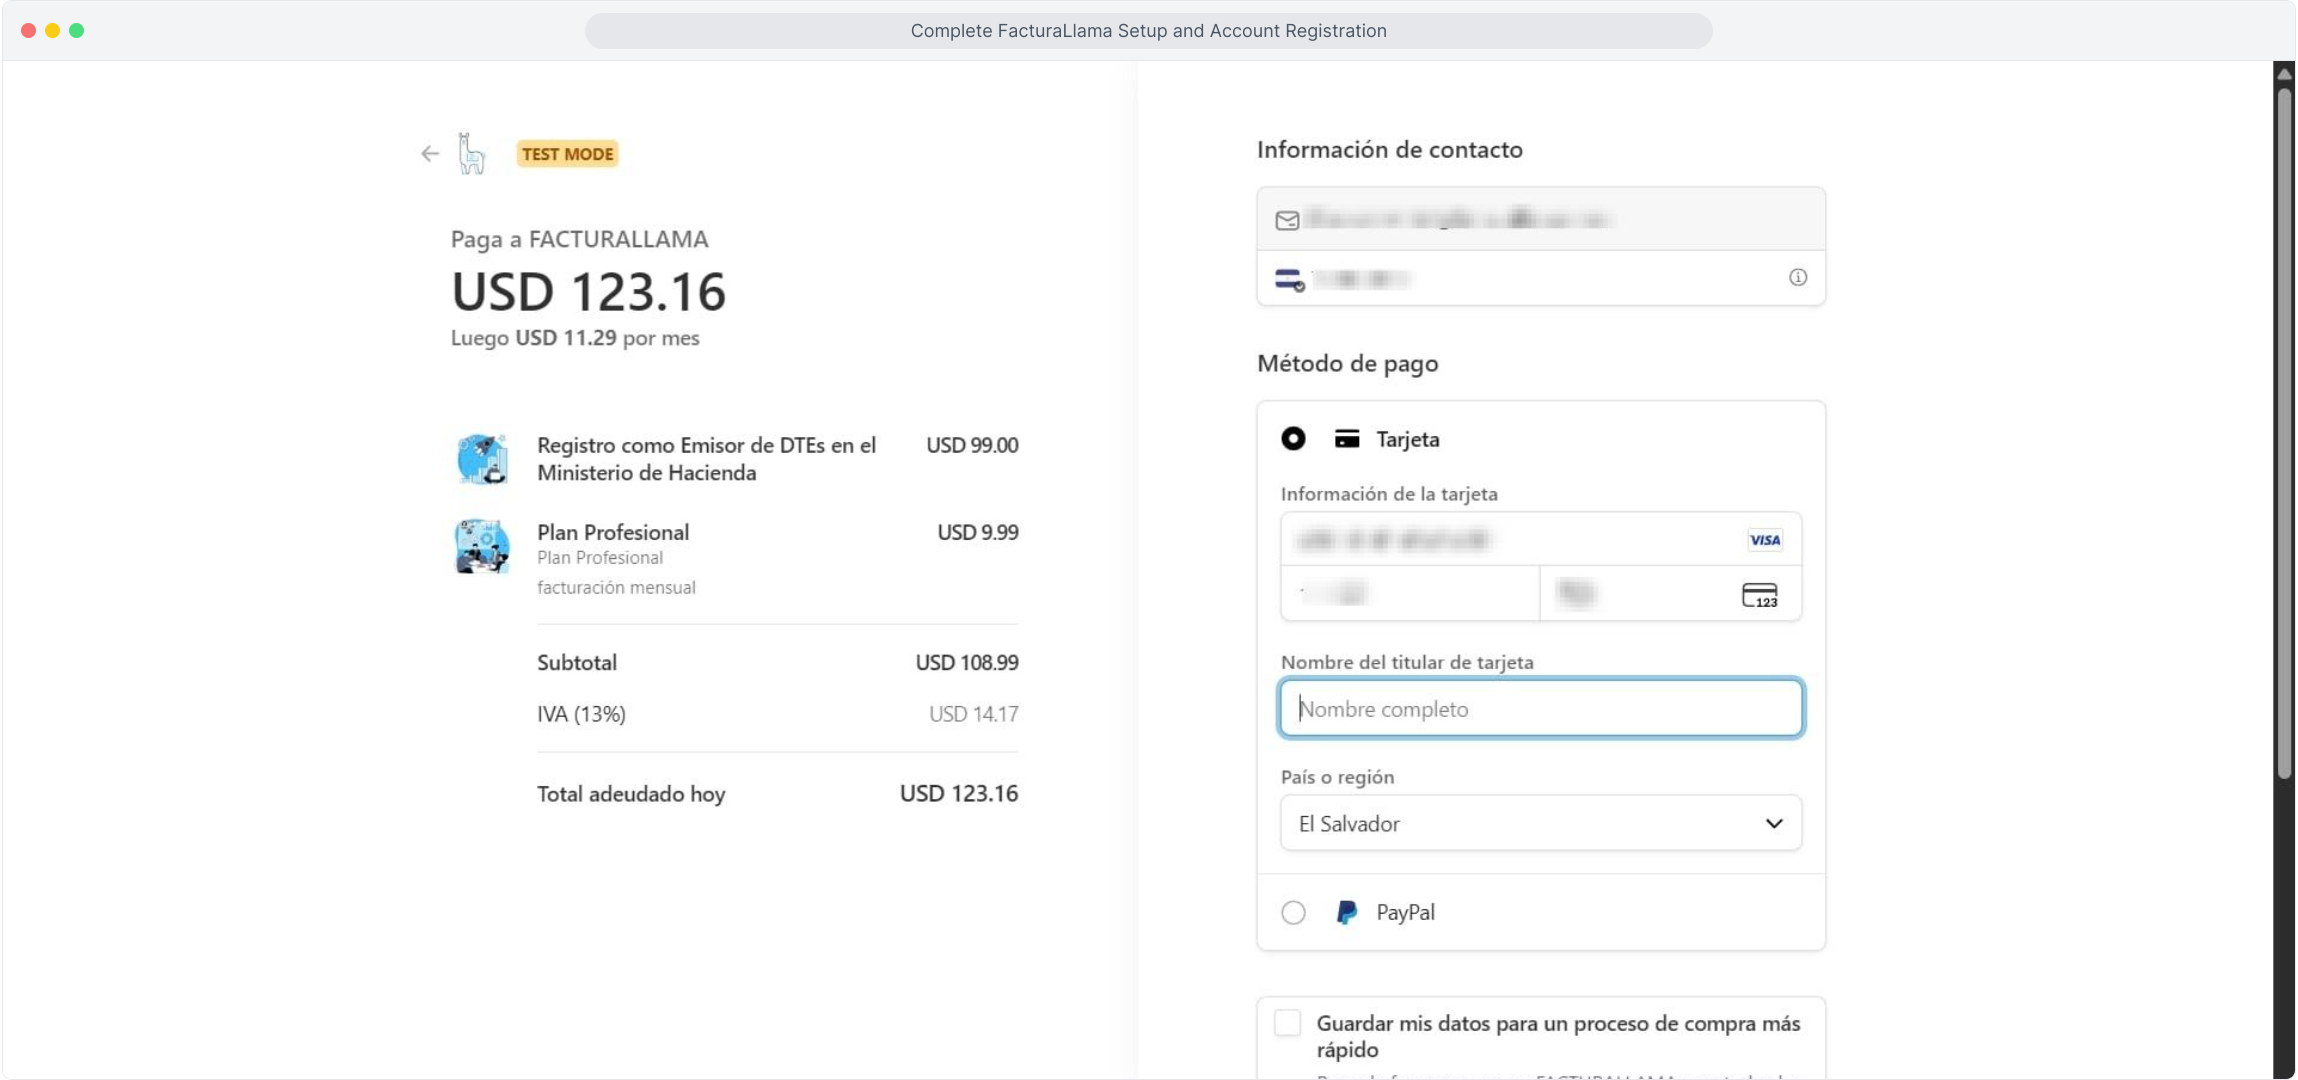Click the PayPal logo icon

(1346, 912)
